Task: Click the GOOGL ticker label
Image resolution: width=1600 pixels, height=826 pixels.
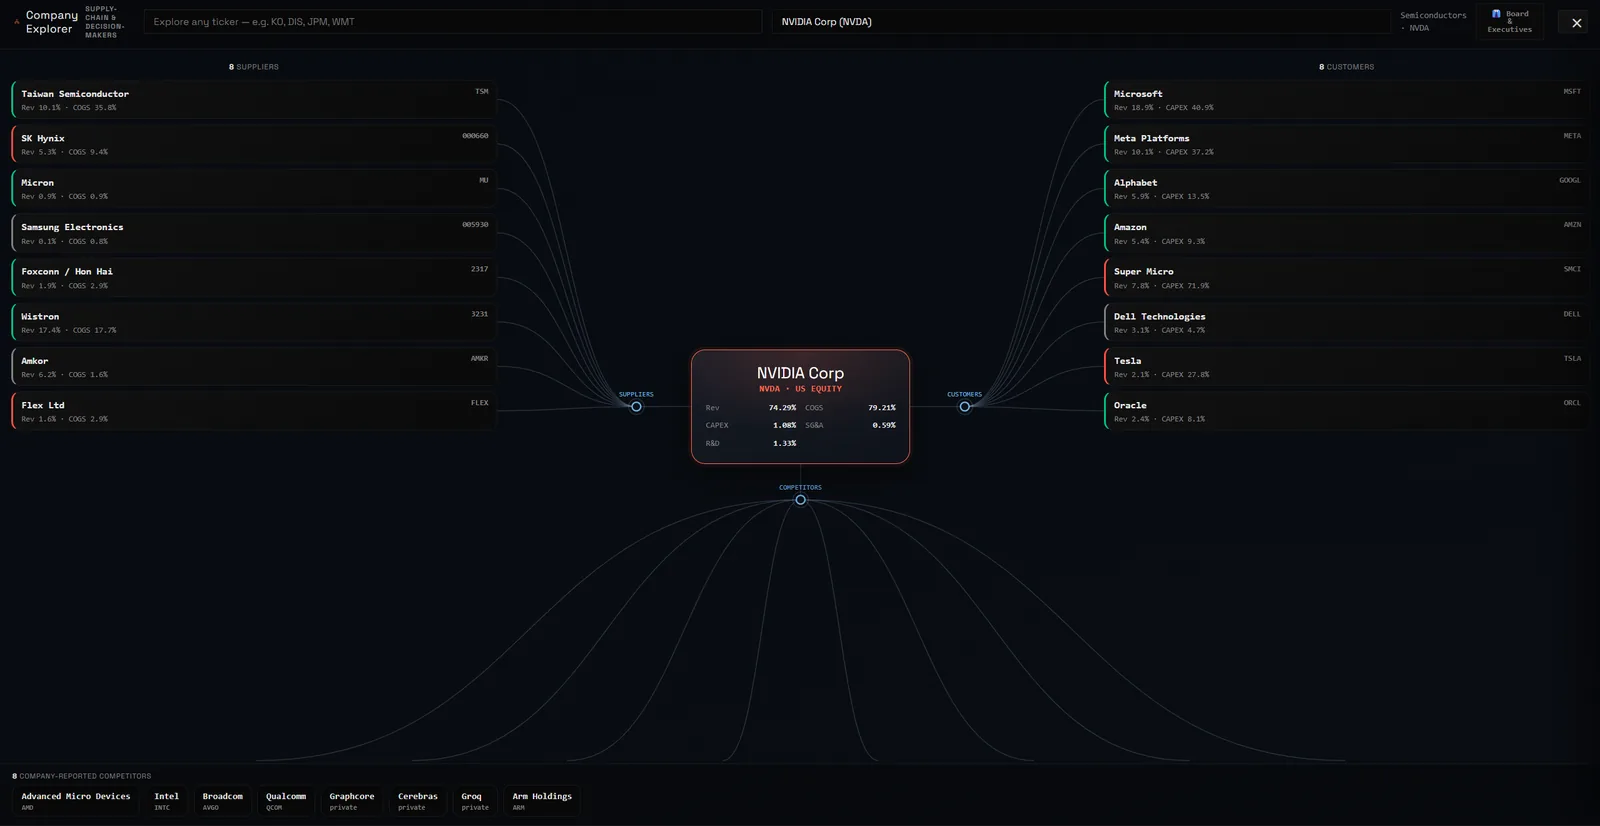Action: click(x=1570, y=180)
